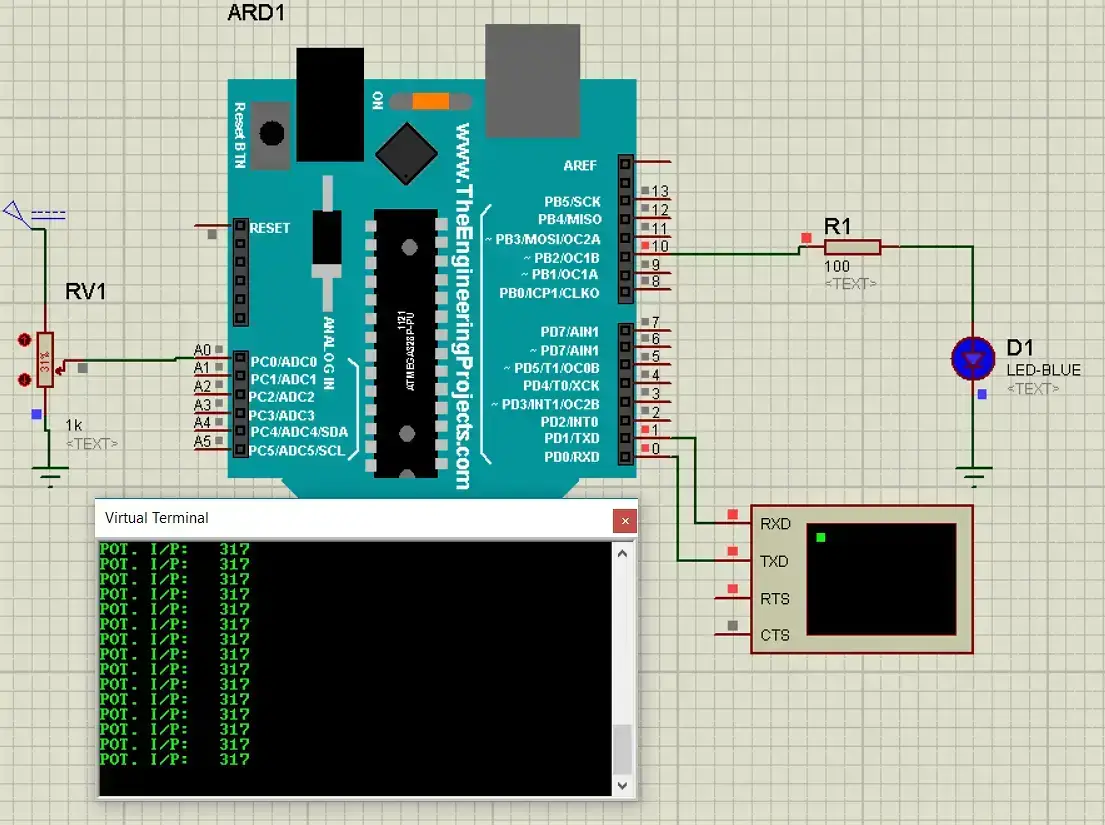Viewport: 1105px width, 825px height.
Task: Click the RV1 potentiometer wiper arrow
Action: (59, 368)
